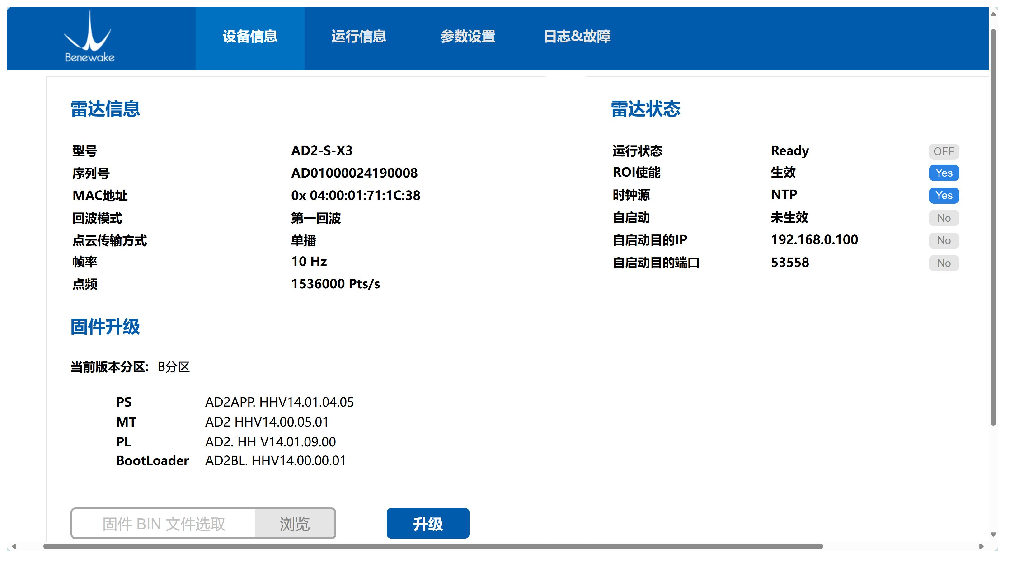Click the scroll left arrow
The width and height of the screenshot is (1014, 564).
point(14,547)
